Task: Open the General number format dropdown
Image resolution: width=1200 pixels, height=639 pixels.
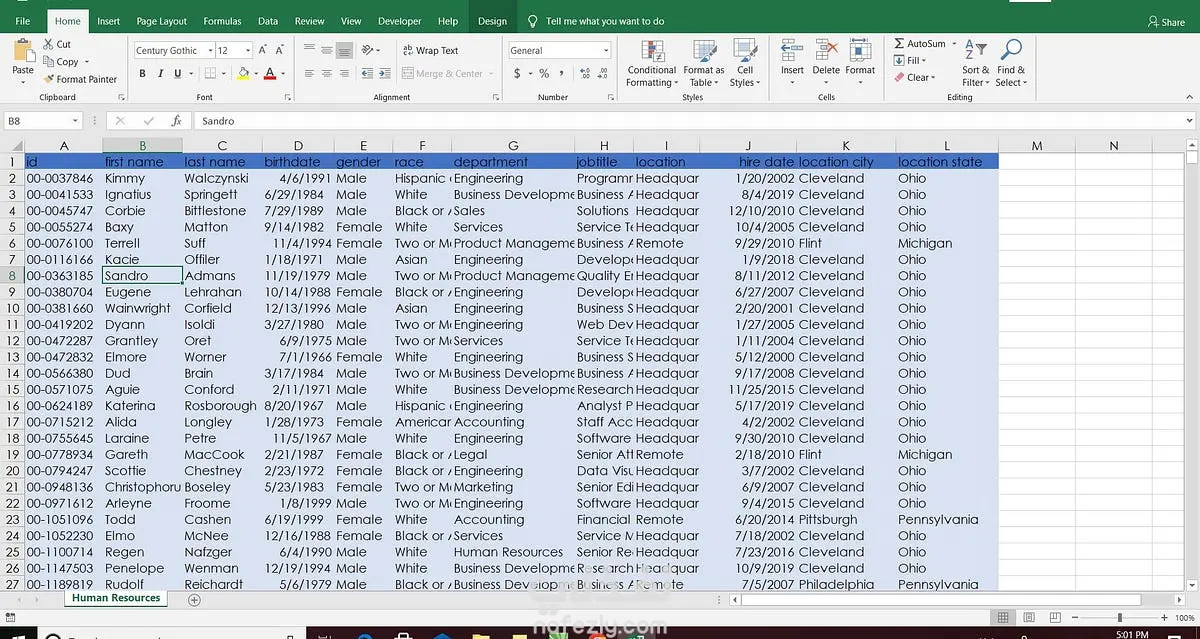Action: (605, 50)
